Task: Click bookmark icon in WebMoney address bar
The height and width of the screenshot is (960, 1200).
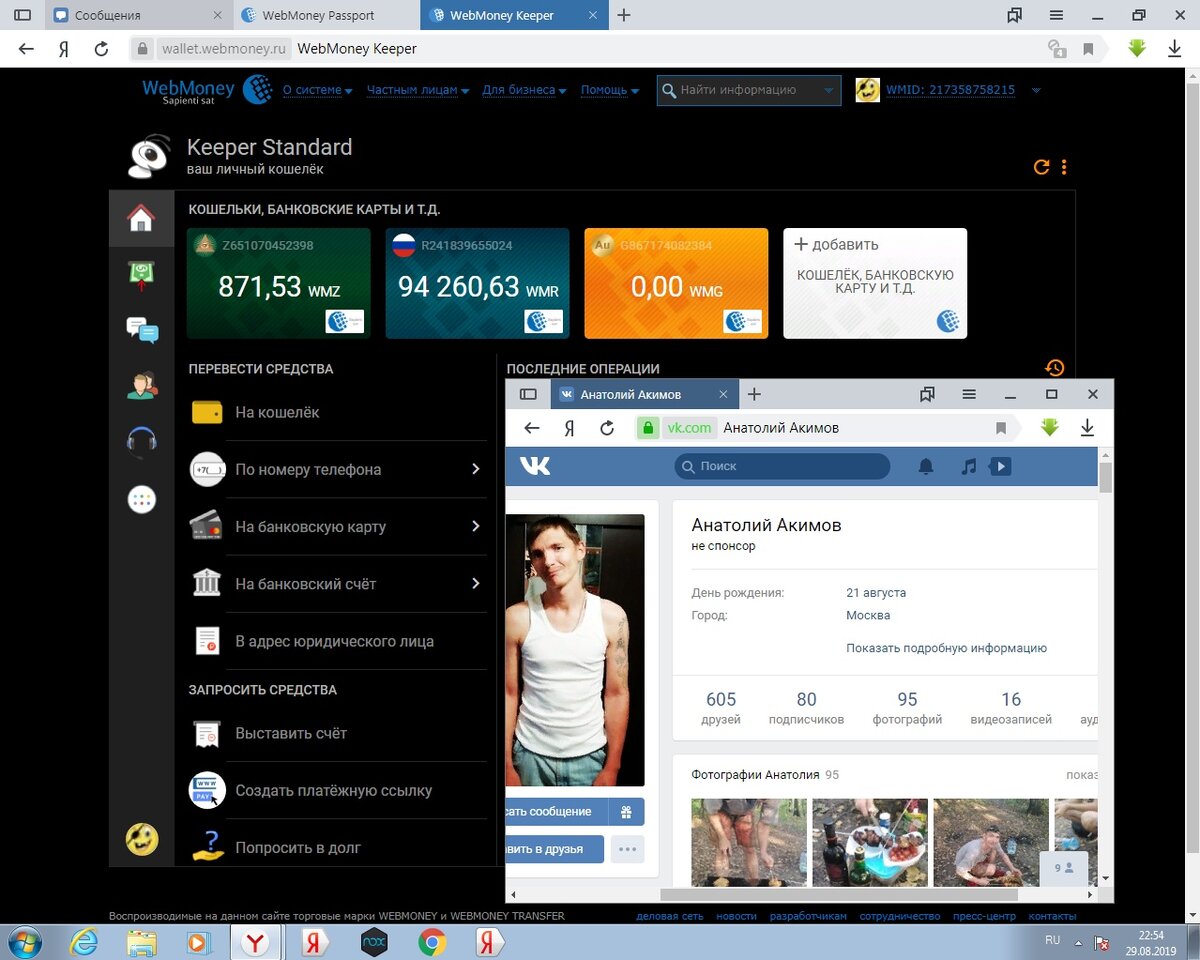Action: (1088, 48)
